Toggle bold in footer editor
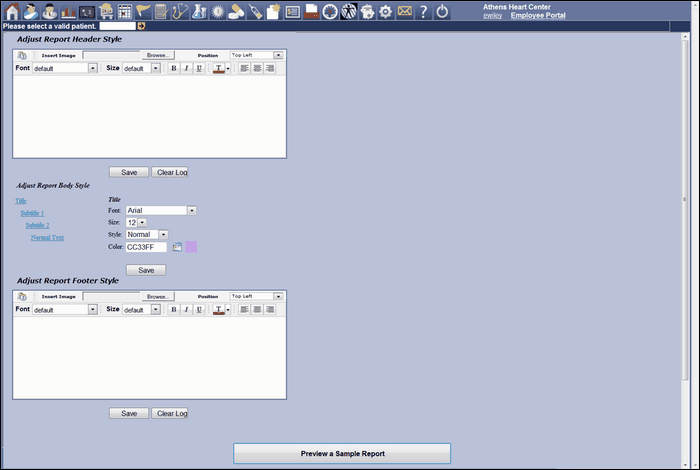 click(x=174, y=309)
